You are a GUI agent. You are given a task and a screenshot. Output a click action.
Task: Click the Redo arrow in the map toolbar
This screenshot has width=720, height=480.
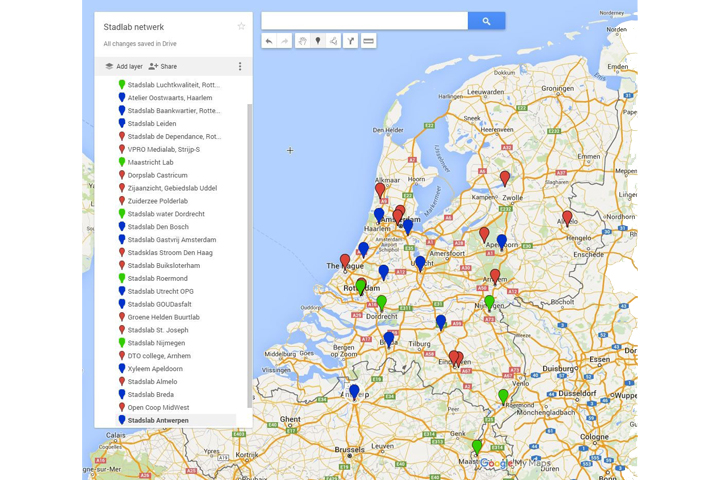[x=285, y=41]
